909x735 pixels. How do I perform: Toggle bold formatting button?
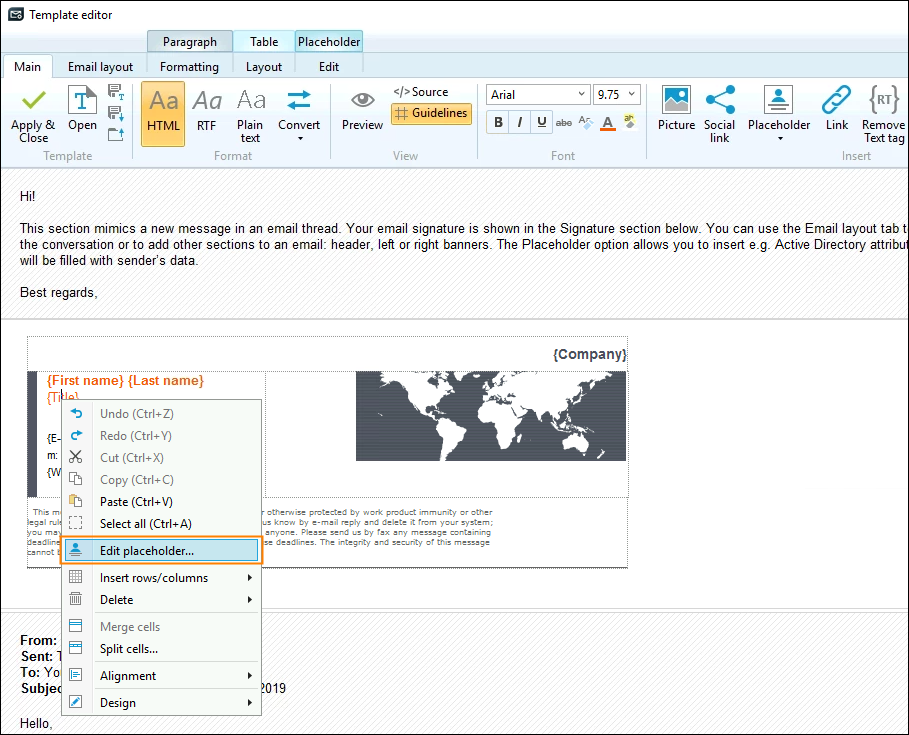coord(498,122)
